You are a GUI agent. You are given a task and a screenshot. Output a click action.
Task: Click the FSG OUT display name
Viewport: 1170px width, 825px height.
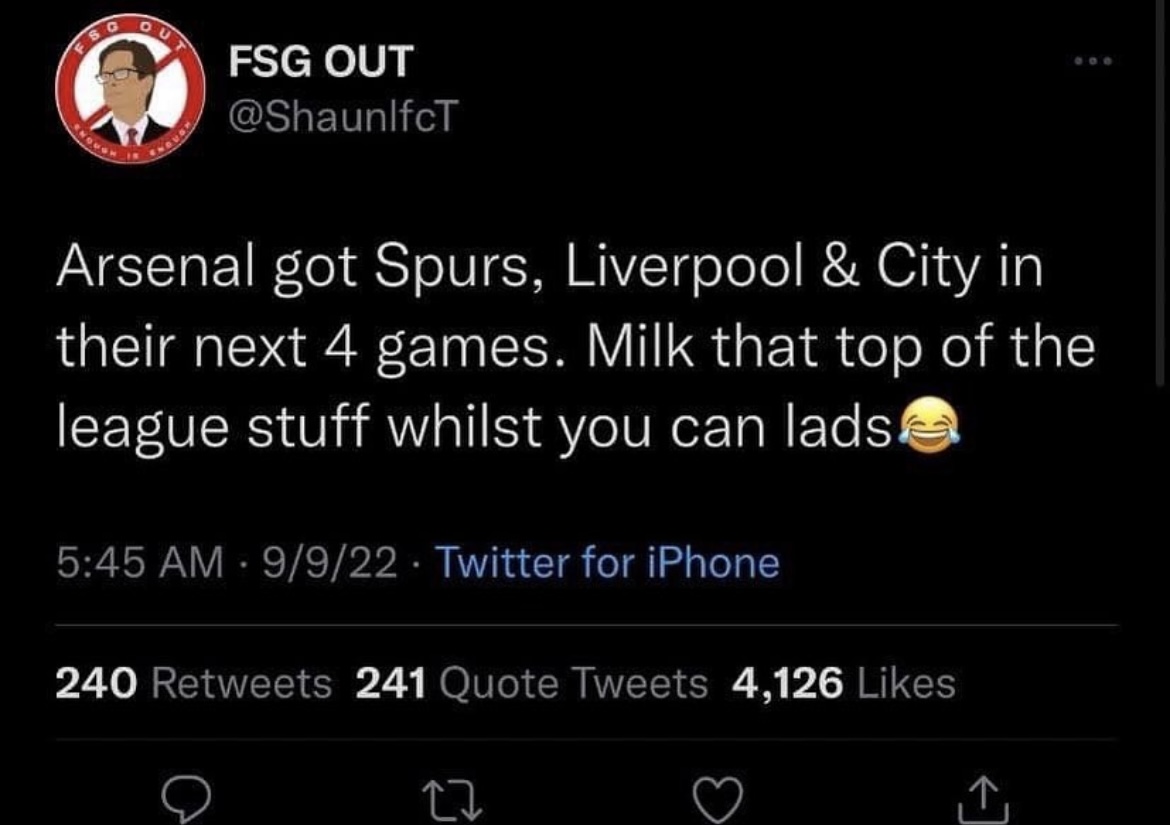[x=320, y=61]
